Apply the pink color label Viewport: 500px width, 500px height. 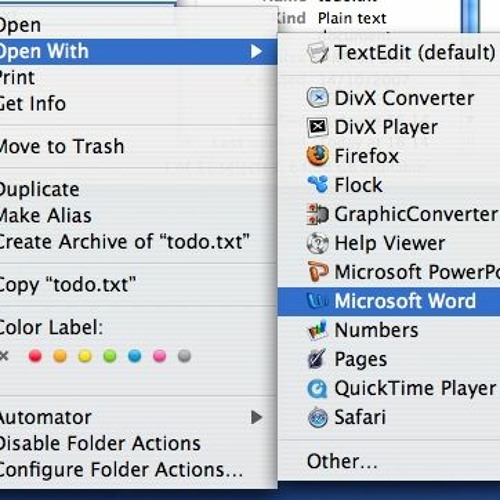[159, 356]
